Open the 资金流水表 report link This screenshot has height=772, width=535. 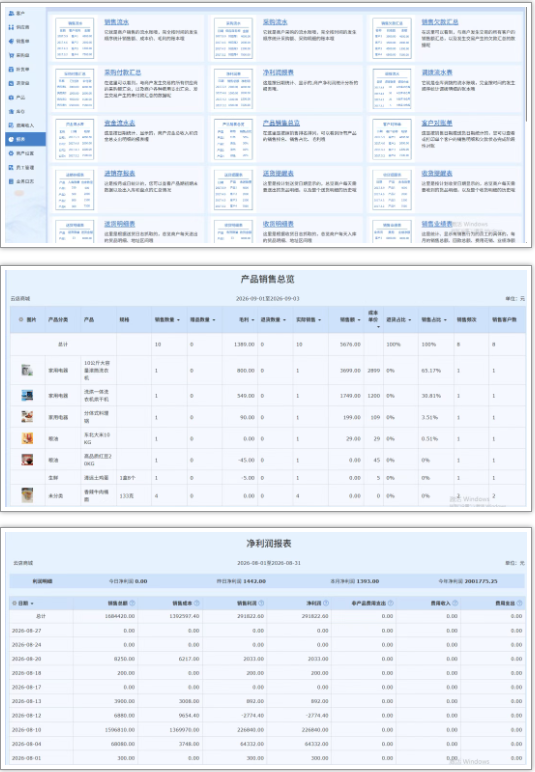point(119,123)
